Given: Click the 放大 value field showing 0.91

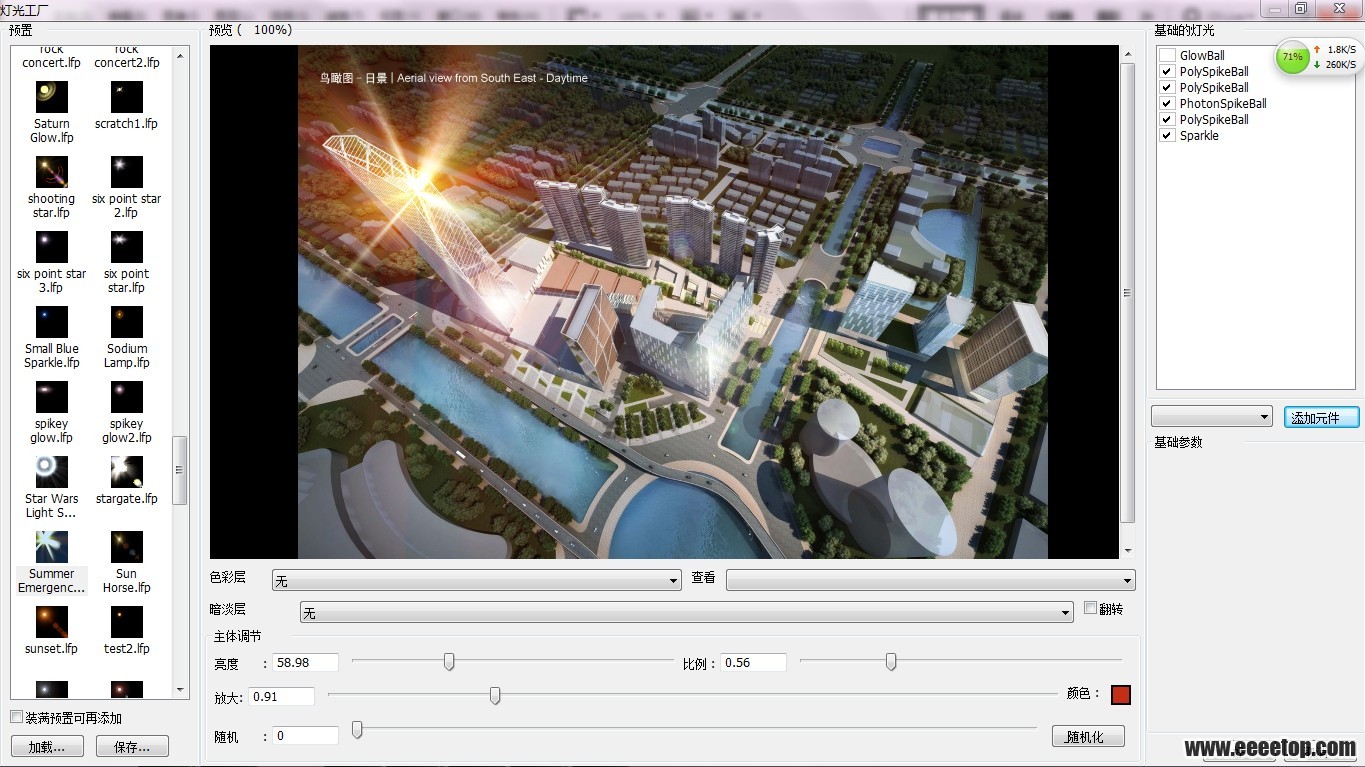Looking at the screenshot, I should 282,696.
